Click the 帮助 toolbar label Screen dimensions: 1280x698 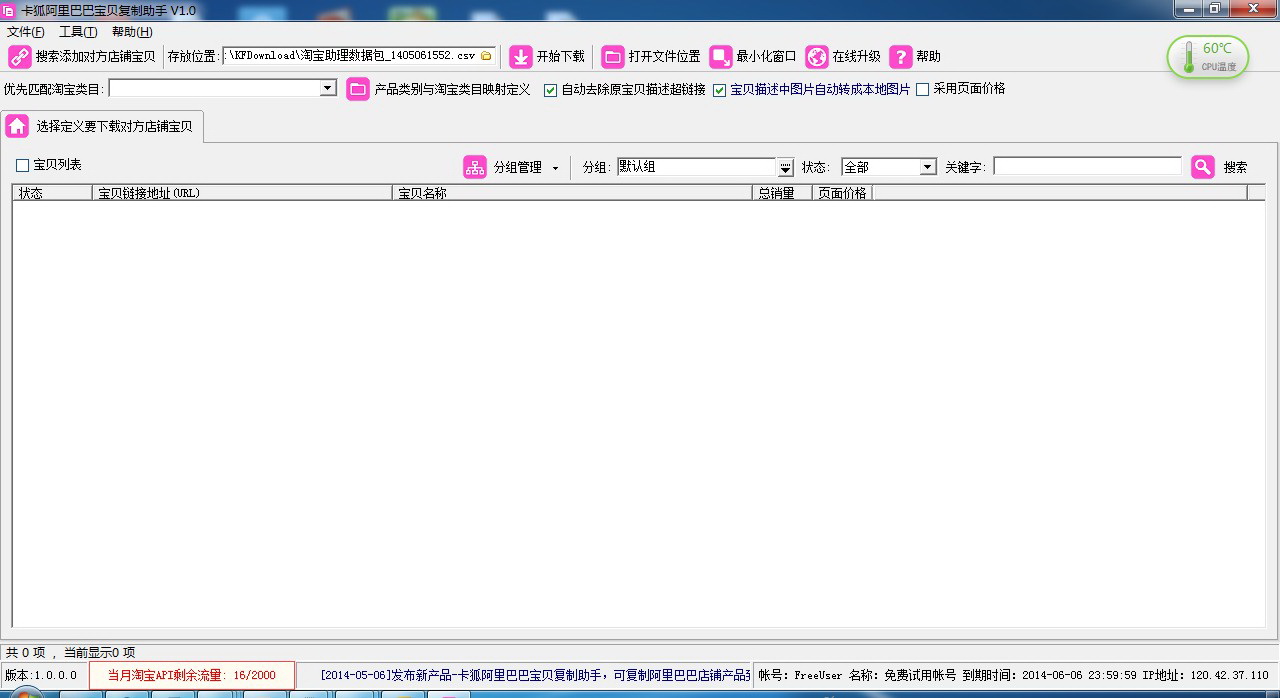click(929, 56)
